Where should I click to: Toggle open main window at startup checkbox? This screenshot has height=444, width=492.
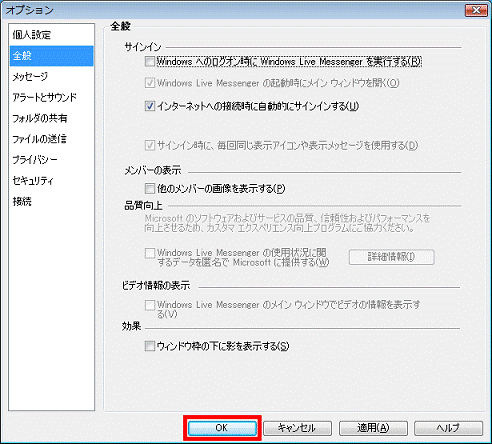[150, 83]
